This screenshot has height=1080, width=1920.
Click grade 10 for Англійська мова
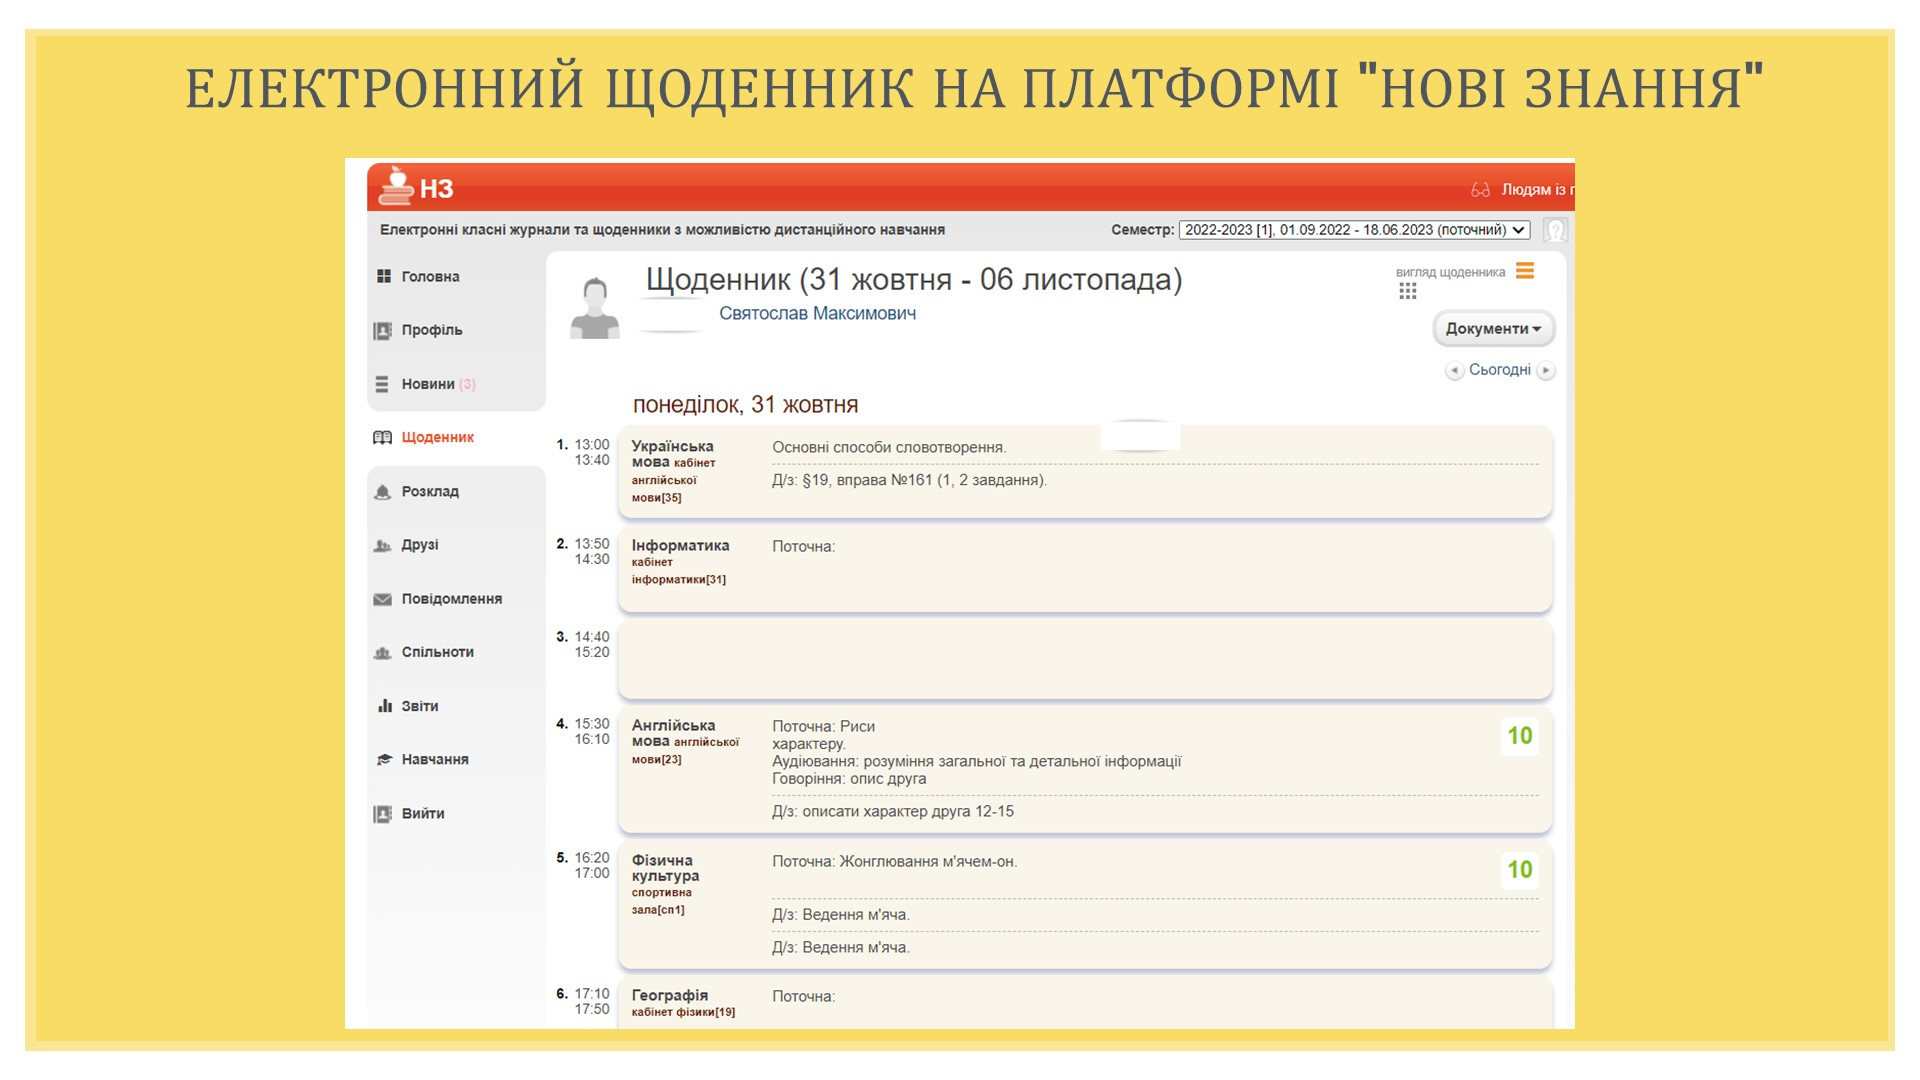click(x=1519, y=736)
